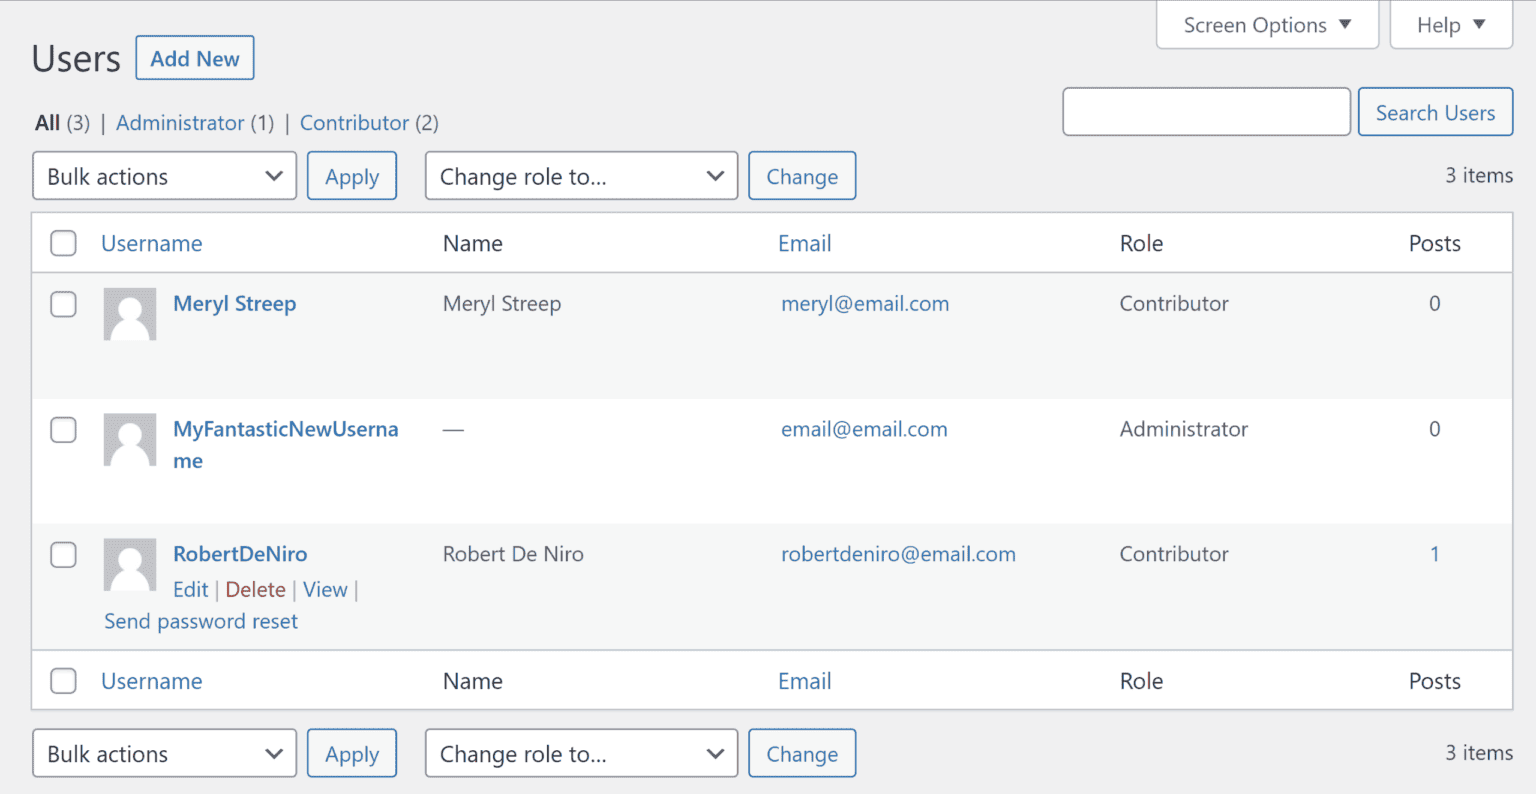Click the Add New user button
Viewport: 1536px width, 794px height.
195,58
